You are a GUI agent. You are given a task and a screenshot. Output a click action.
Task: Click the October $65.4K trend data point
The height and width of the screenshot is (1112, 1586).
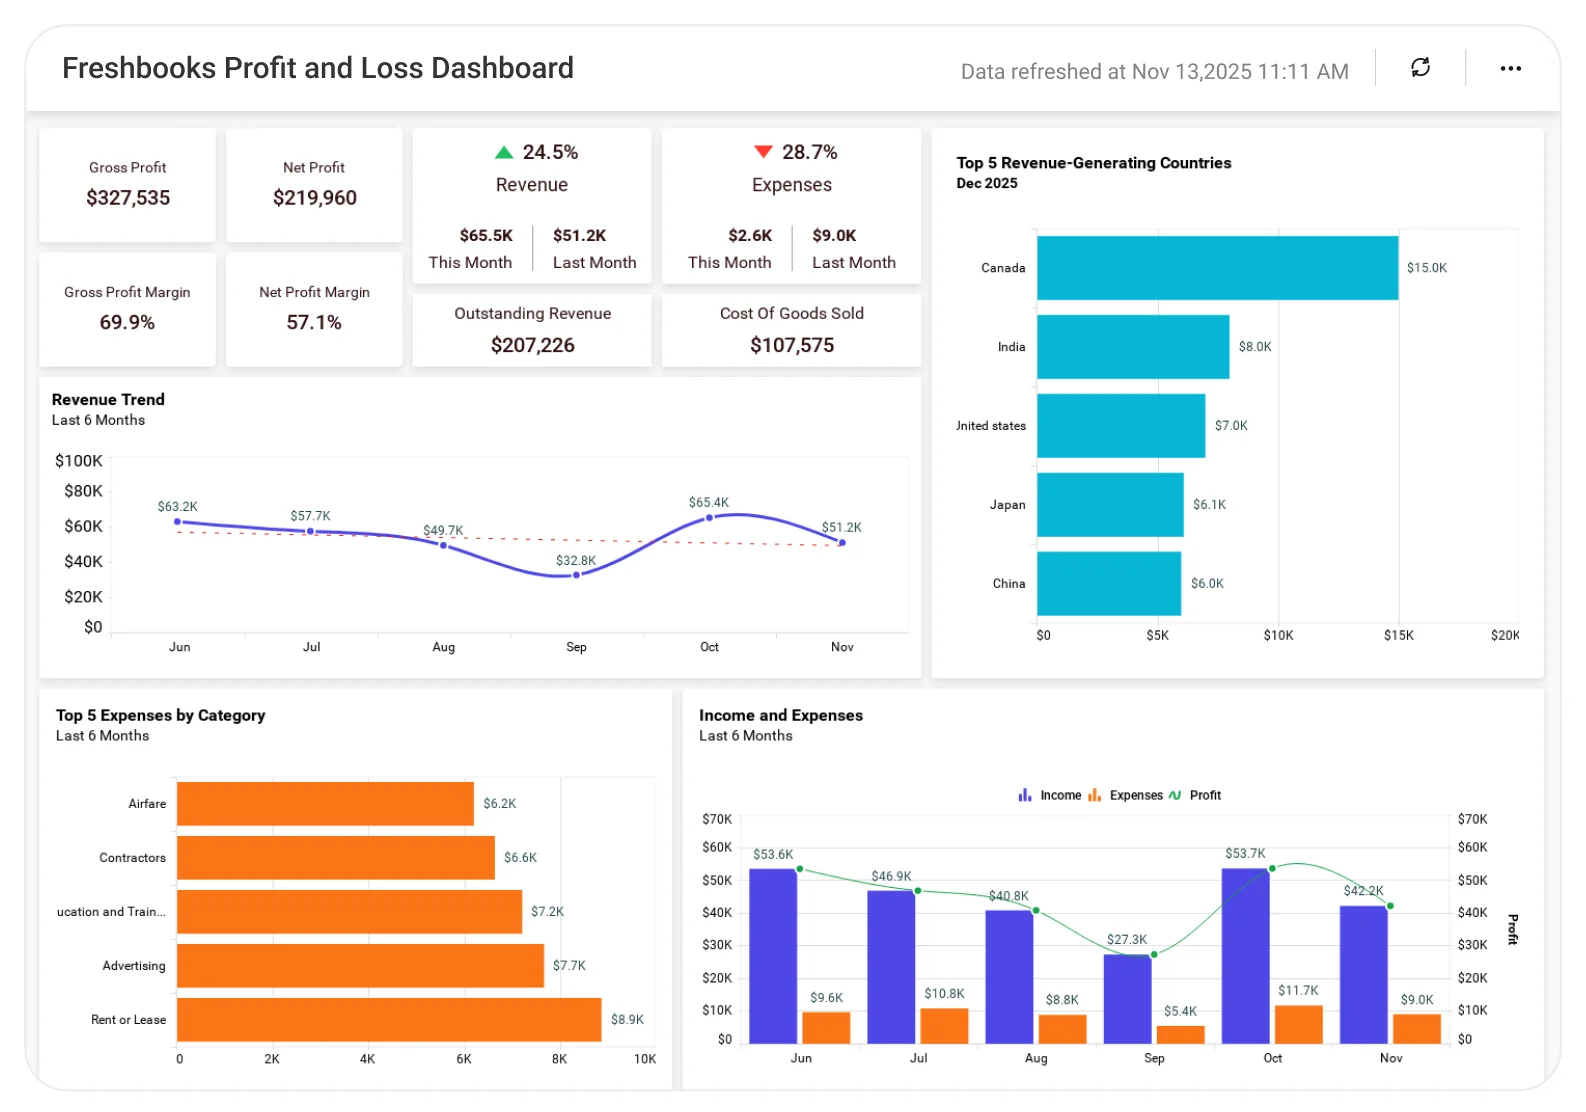tap(709, 518)
